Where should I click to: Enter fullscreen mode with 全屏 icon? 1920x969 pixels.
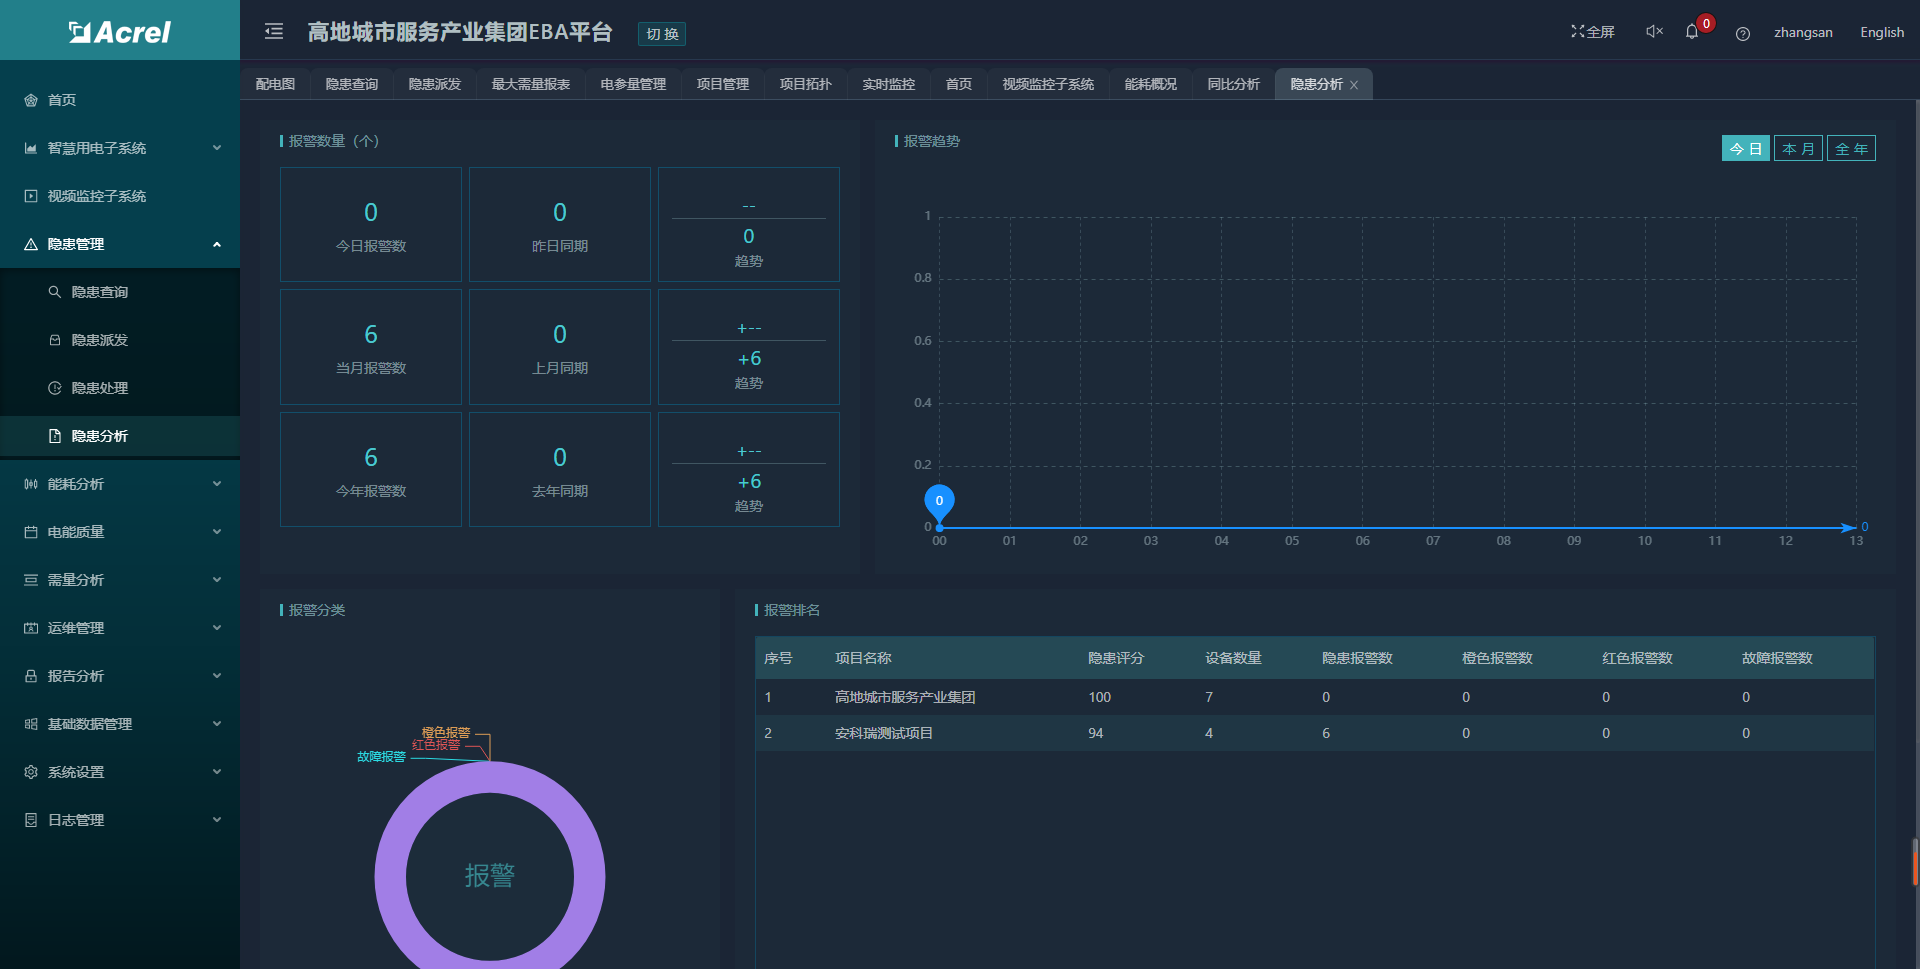coord(1592,32)
